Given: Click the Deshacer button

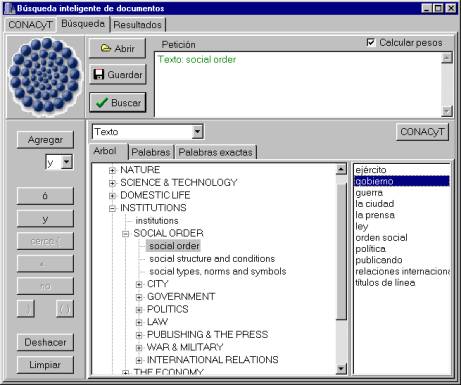Looking at the screenshot, I should (x=45, y=342).
